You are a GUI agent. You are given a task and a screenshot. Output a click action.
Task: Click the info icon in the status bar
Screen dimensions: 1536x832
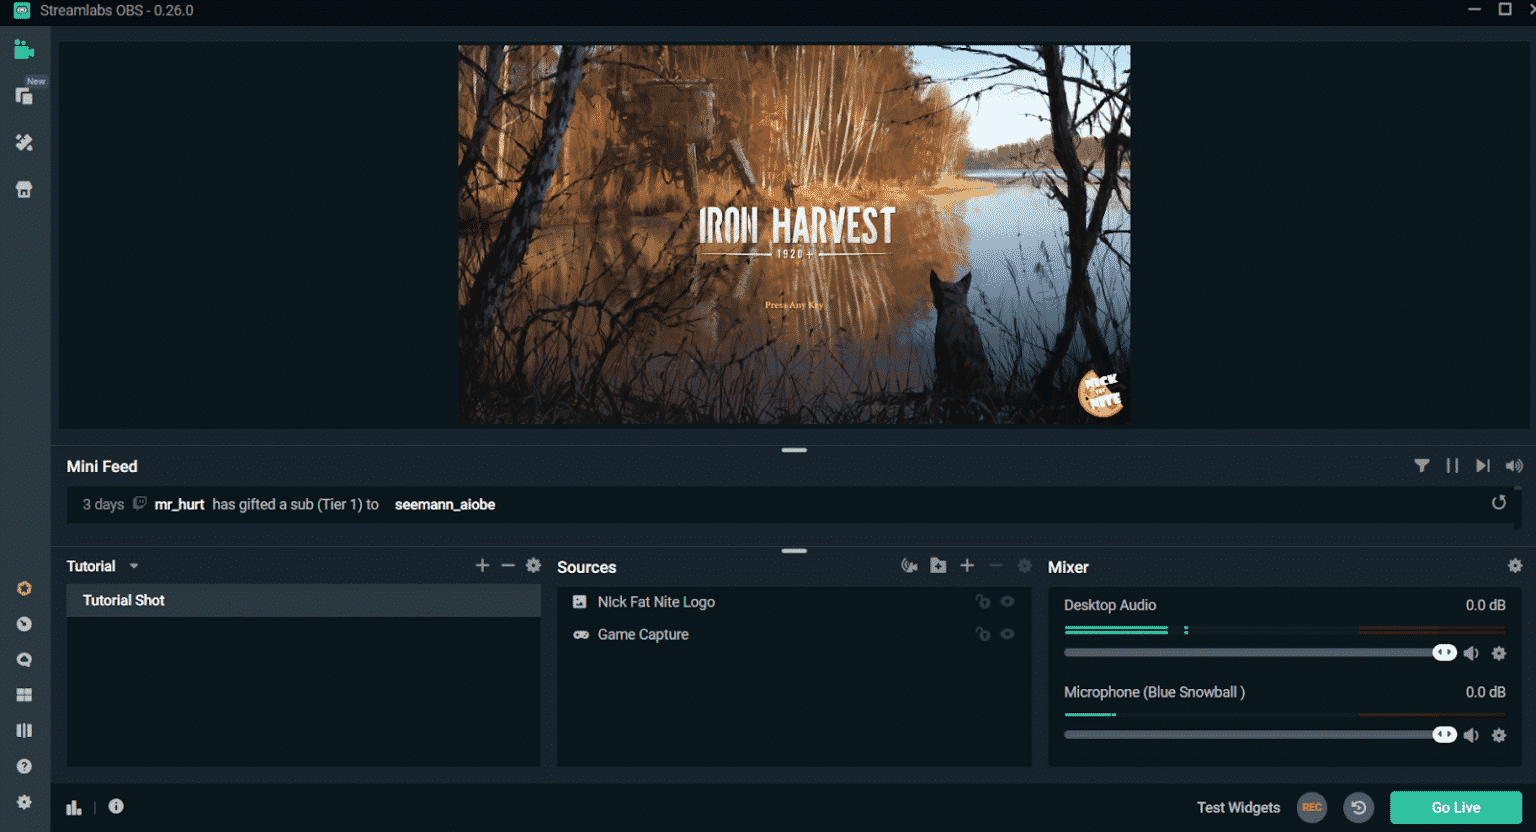[x=116, y=806]
